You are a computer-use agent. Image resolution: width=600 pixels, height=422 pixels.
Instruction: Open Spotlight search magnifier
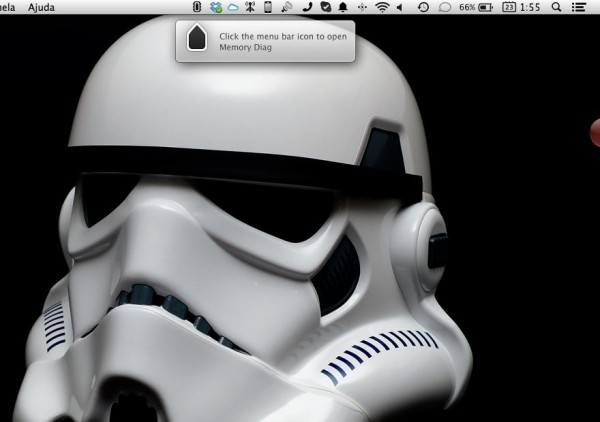(557, 7)
